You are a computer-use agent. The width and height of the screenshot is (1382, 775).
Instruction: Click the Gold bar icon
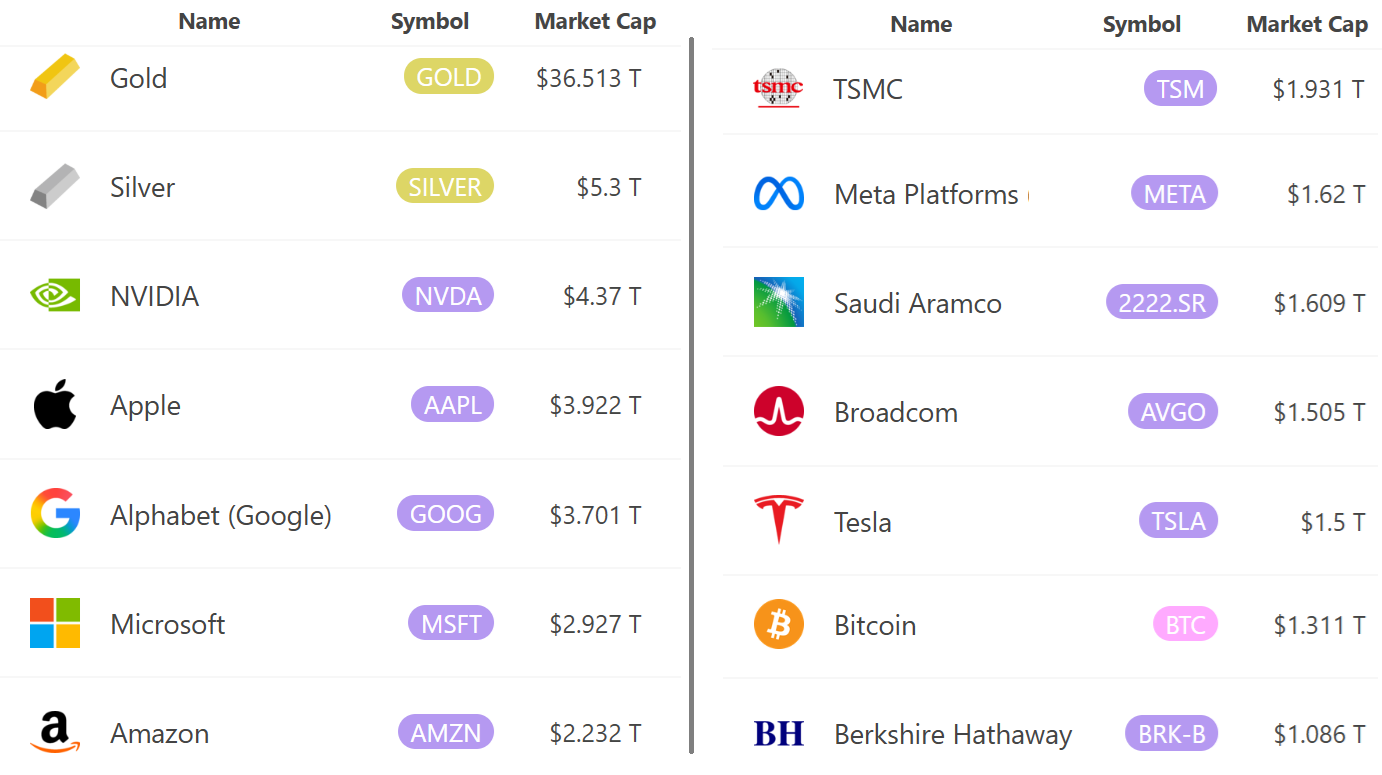click(55, 77)
